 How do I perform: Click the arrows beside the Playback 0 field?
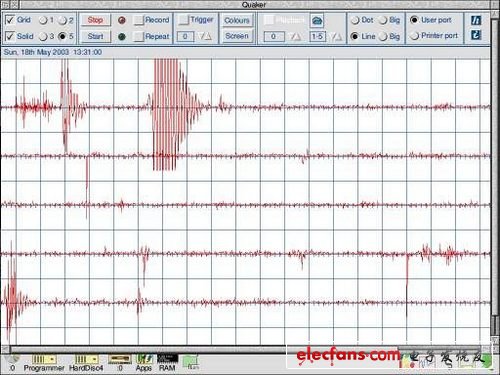(295, 36)
